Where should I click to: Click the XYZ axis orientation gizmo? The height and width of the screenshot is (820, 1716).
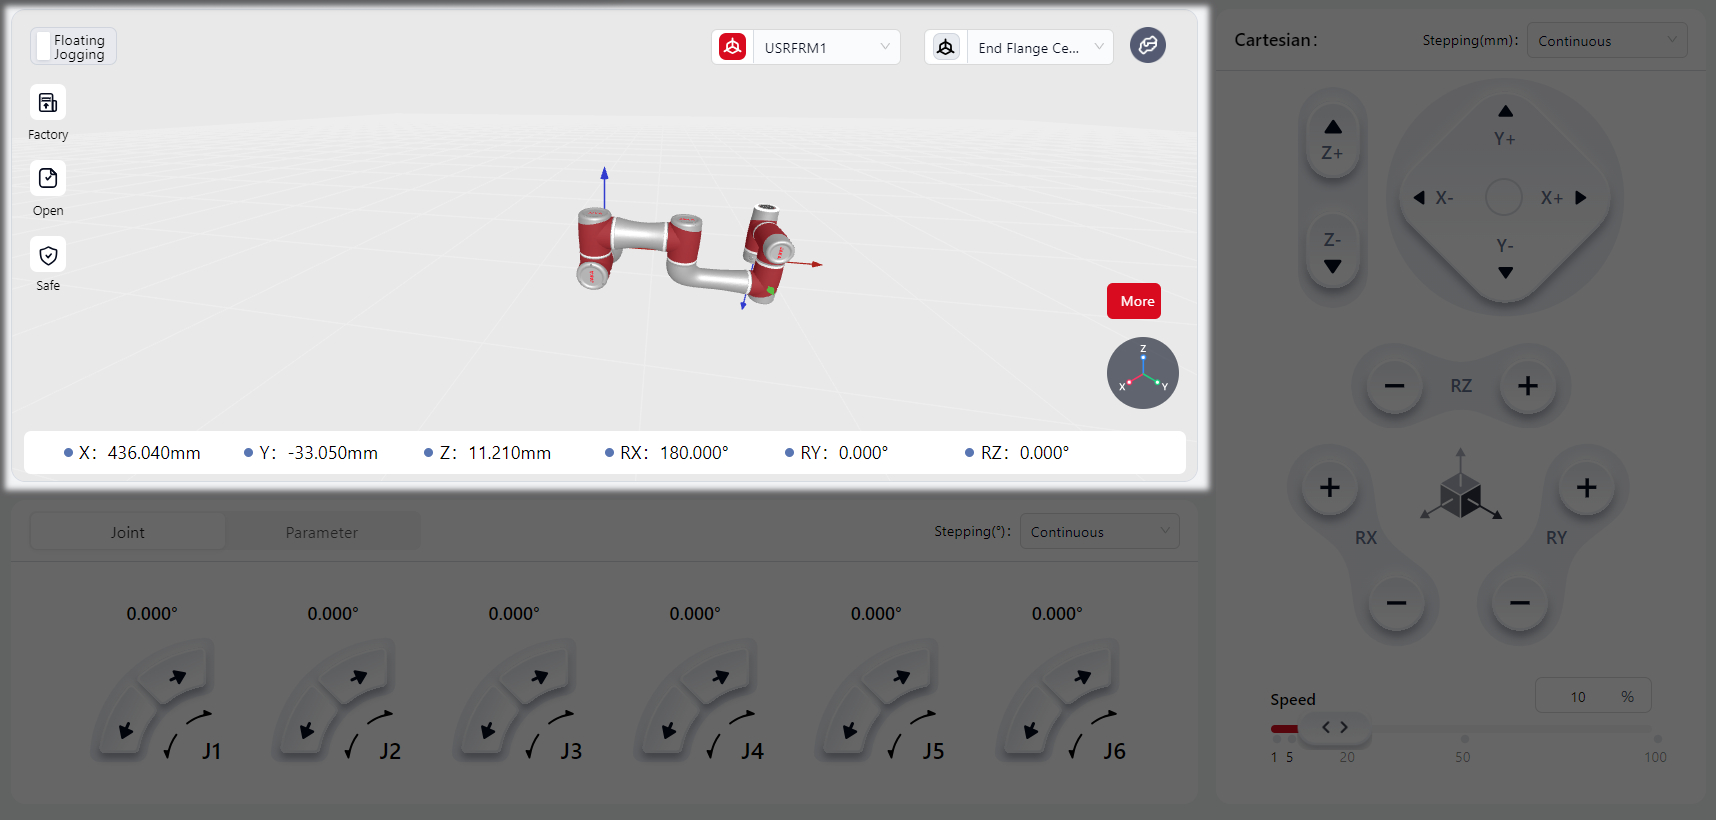(x=1142, y=373)
